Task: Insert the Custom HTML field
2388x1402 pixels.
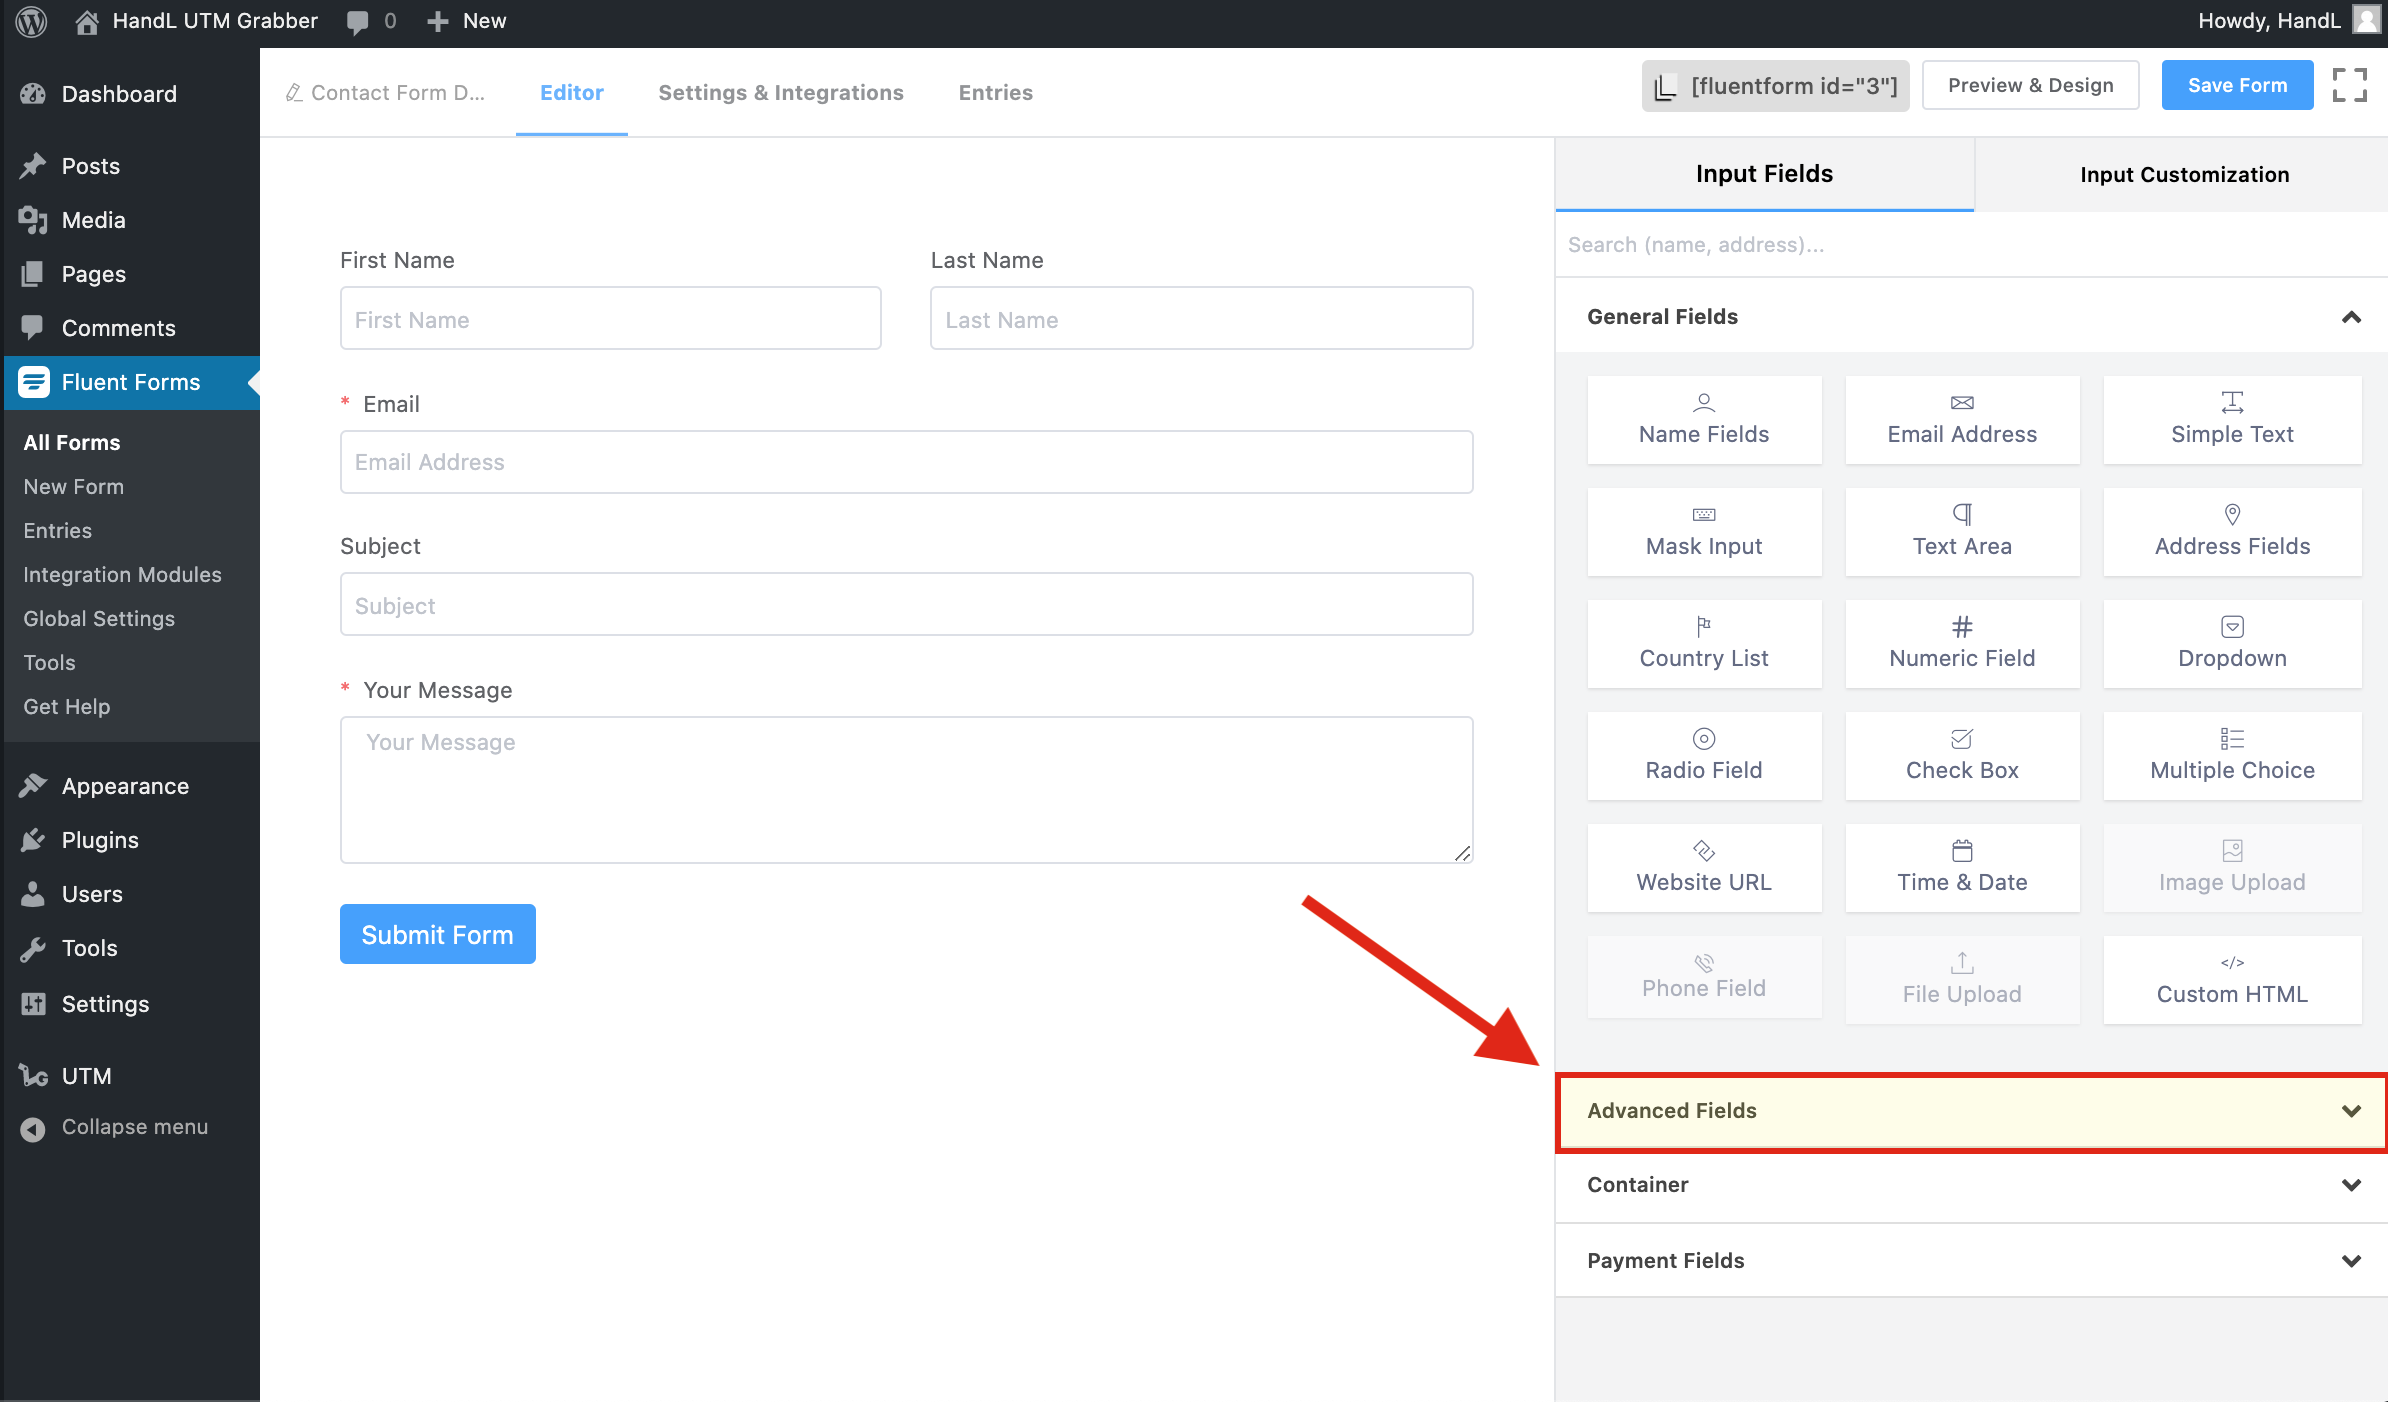Action: 2231,980
